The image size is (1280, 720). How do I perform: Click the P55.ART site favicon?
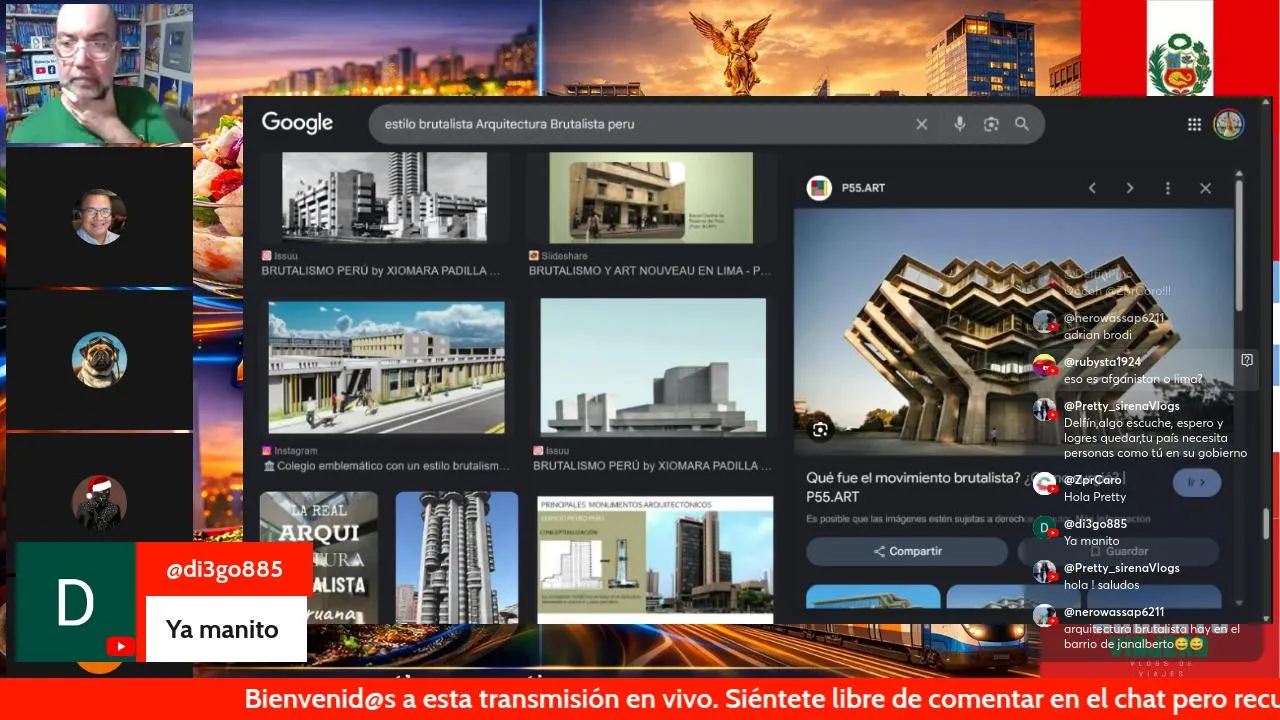819,188
